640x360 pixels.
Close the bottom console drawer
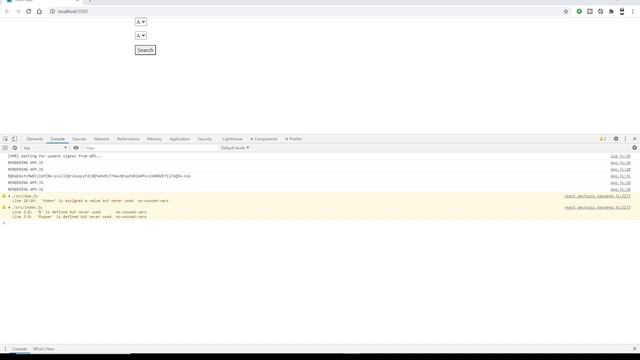point(634,349)
